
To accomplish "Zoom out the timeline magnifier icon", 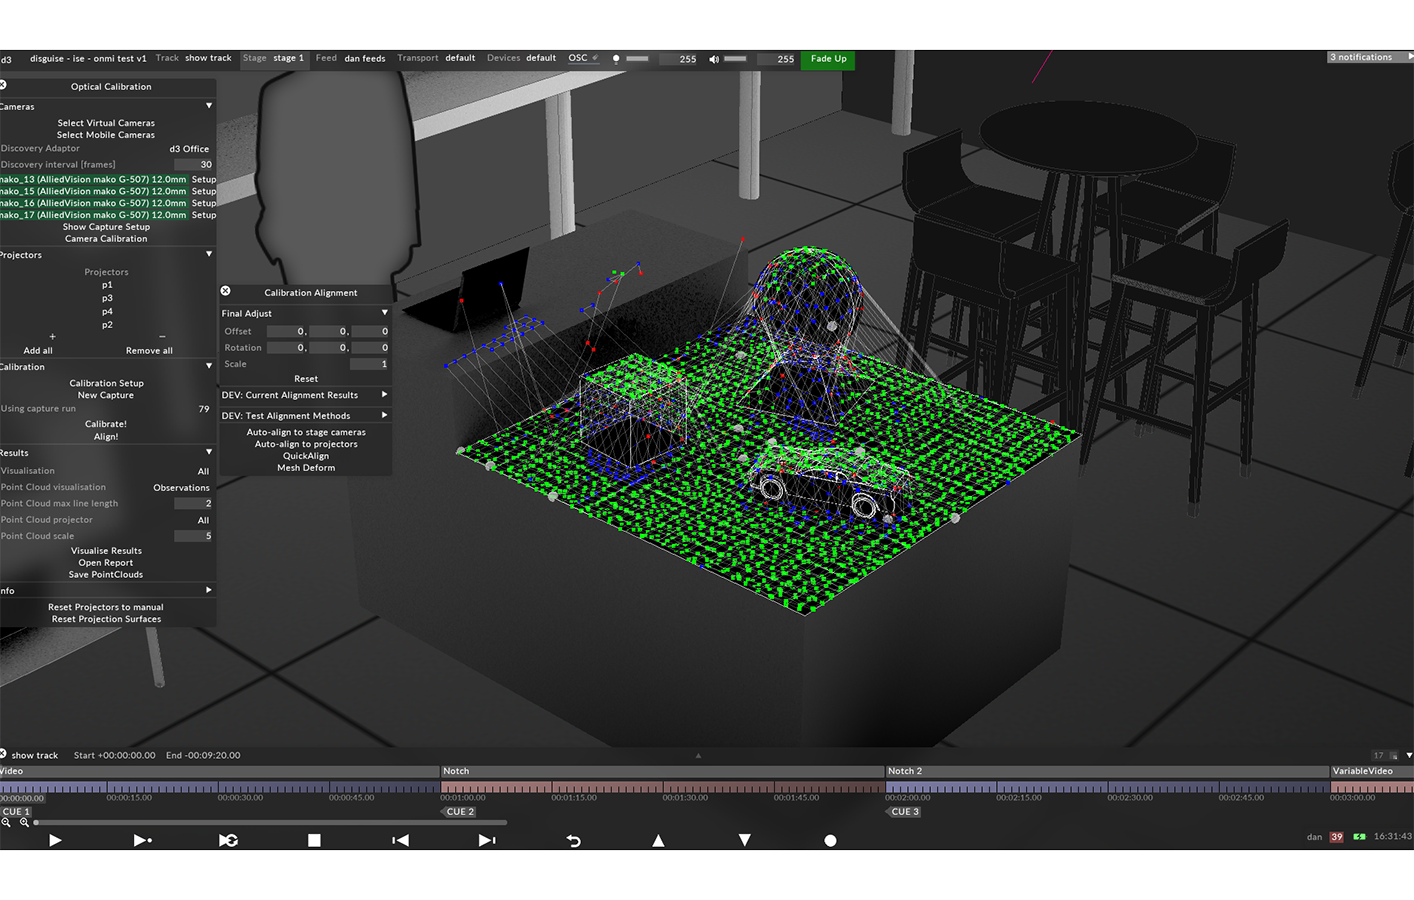I will tap(6, 822).
